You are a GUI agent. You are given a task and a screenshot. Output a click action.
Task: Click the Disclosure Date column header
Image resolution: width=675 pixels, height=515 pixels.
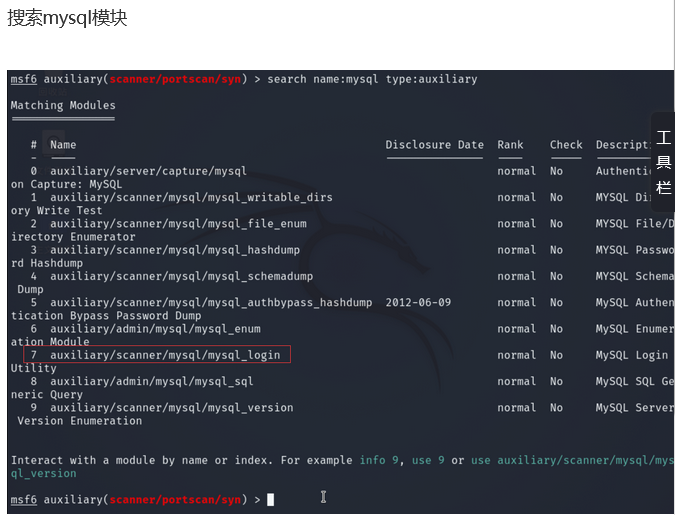434,145
